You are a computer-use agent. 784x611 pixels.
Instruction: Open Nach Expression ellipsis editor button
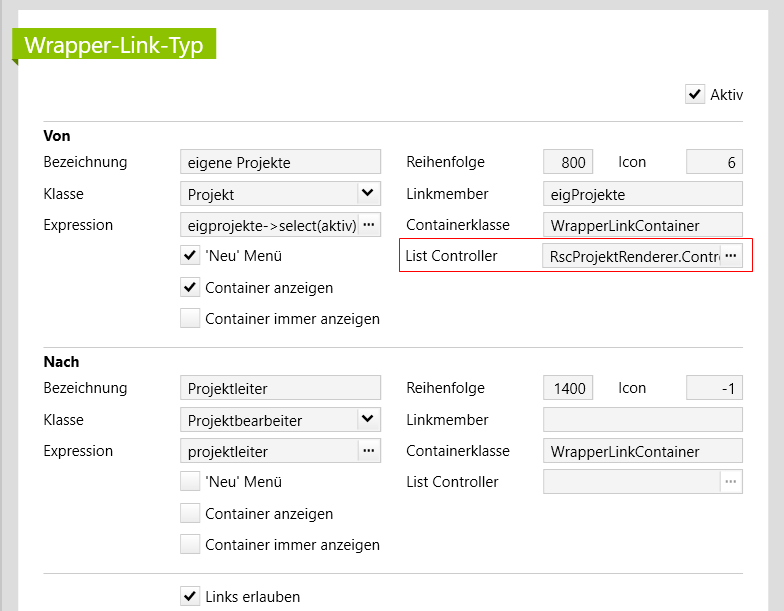click(x=369, y=451)
